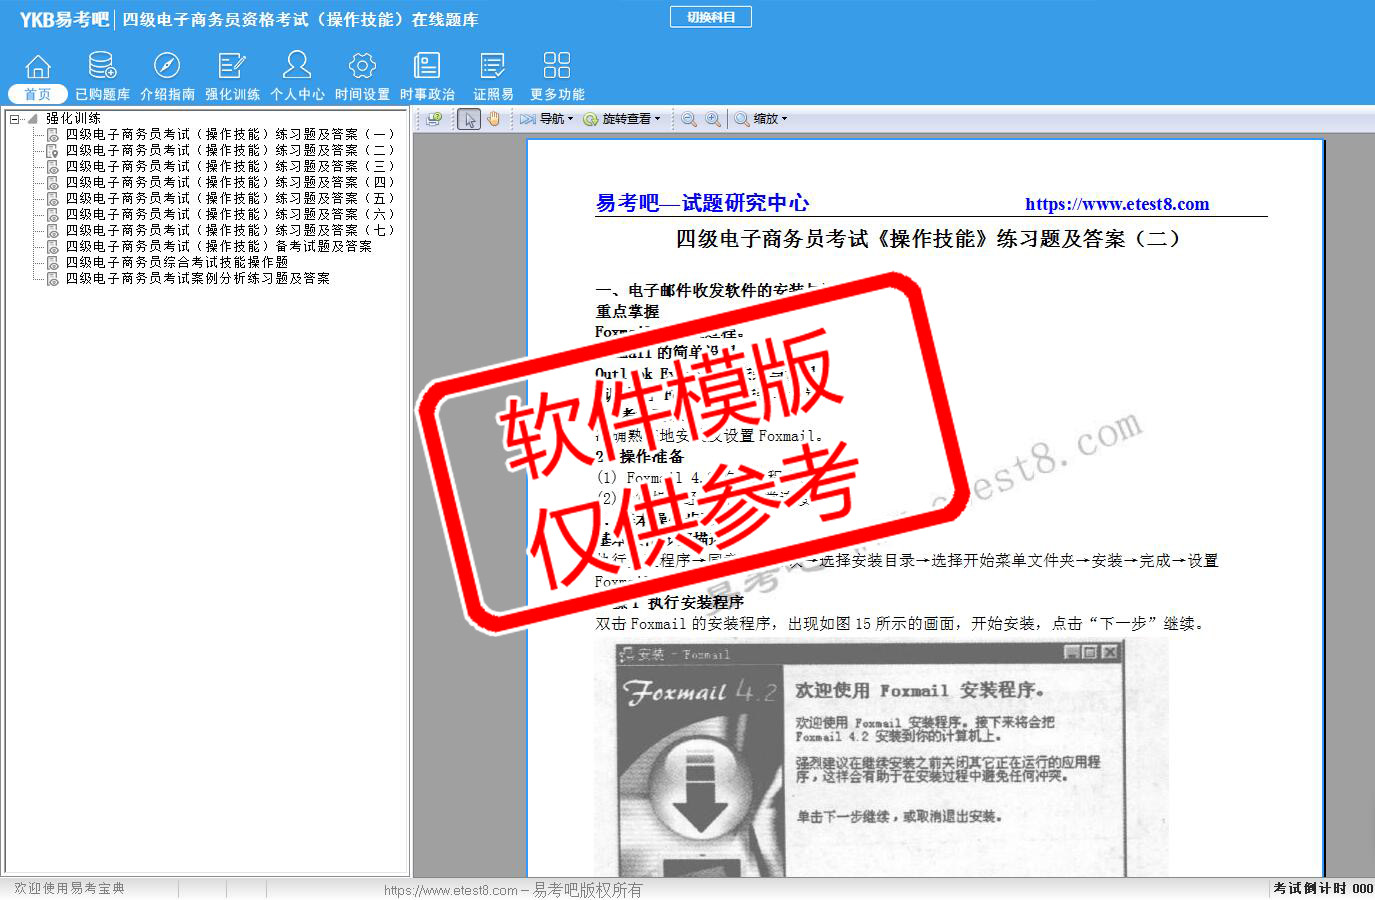This screenshot has height=900, width=1375.
Task: Click the zoom out magnifier
Action: 689,119
